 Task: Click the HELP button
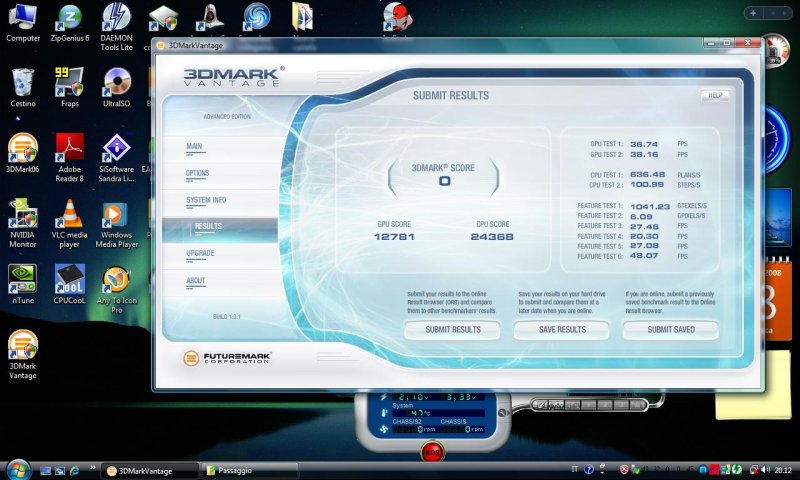pos(715,95)
